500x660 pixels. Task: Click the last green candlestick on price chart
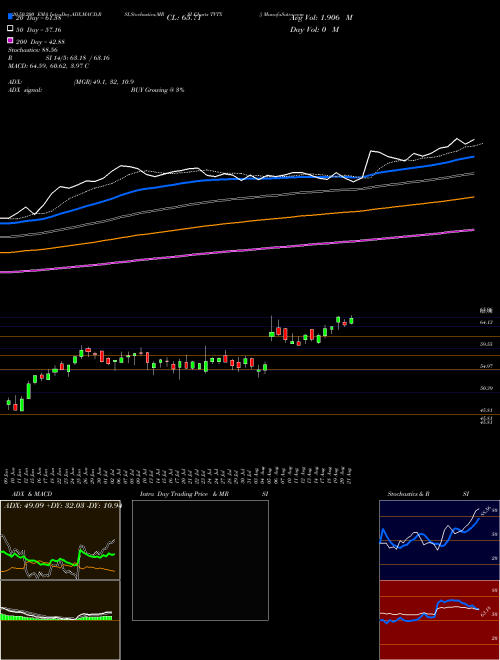[351, 321]
